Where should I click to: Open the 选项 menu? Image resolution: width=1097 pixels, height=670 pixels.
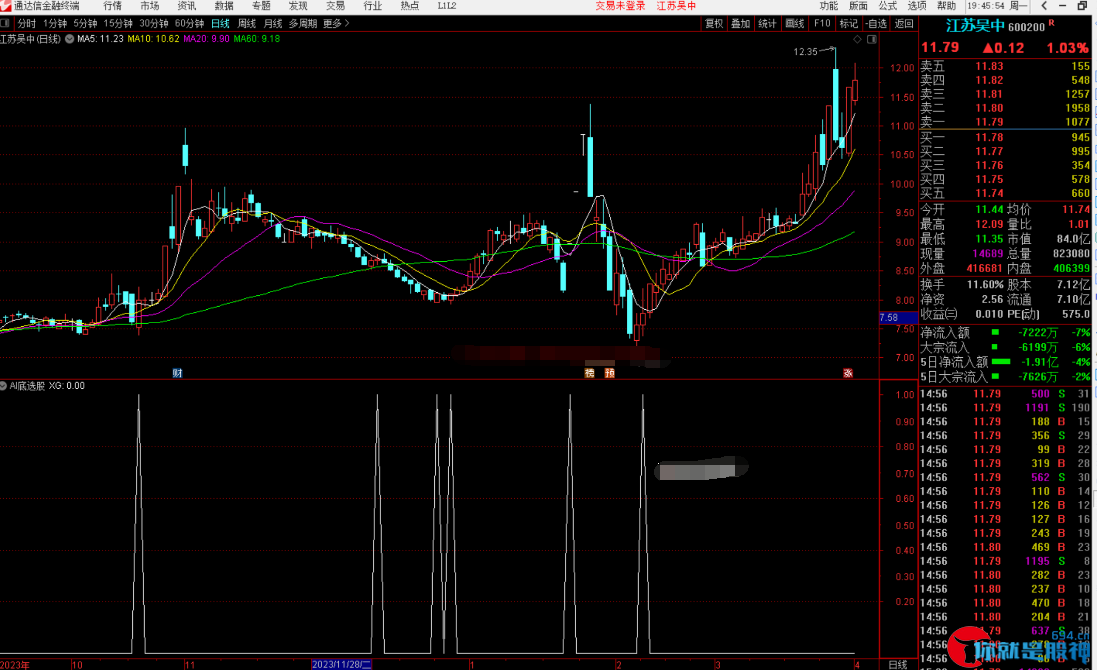click(917, 6)
